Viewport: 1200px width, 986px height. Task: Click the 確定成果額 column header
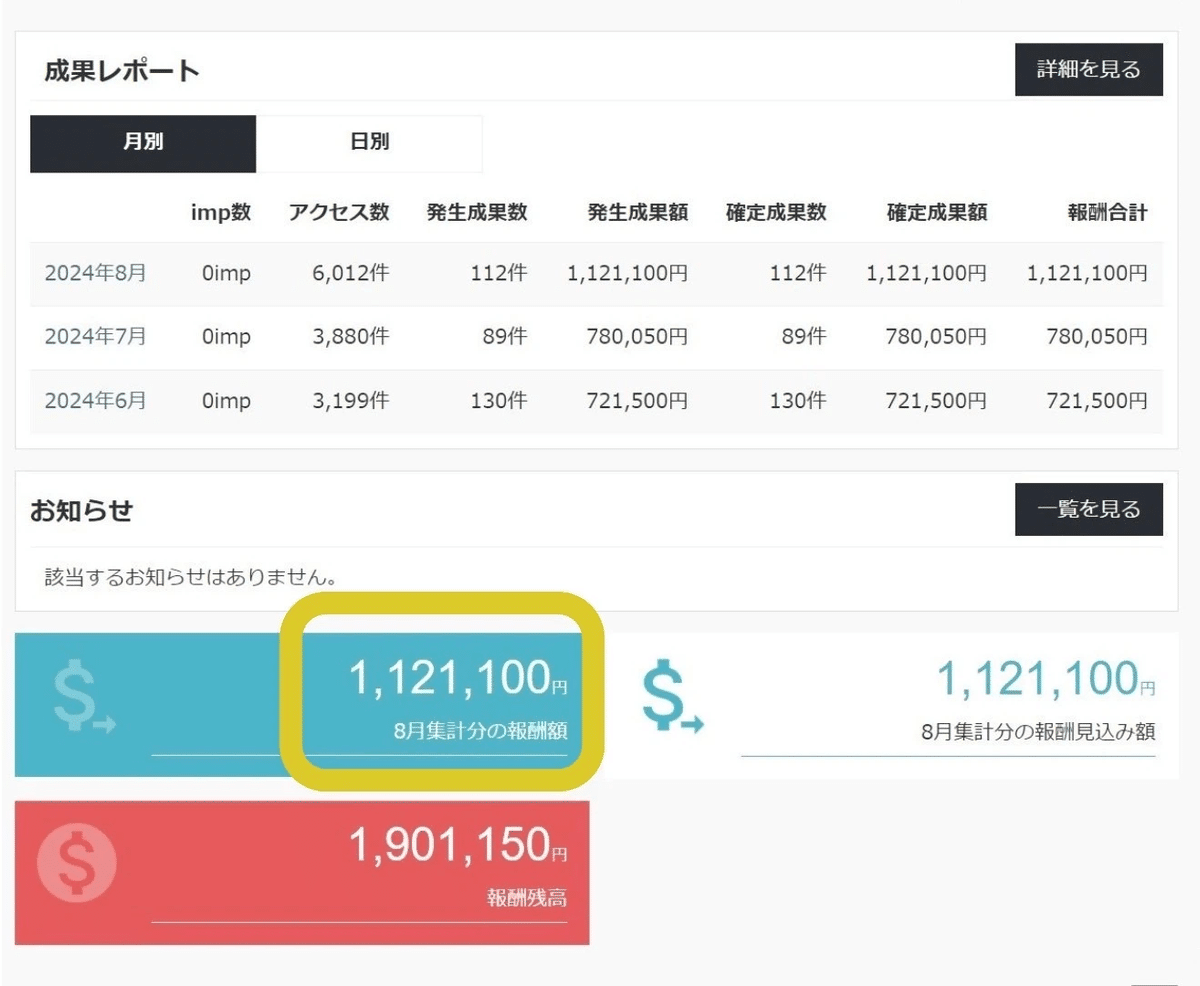937,212
